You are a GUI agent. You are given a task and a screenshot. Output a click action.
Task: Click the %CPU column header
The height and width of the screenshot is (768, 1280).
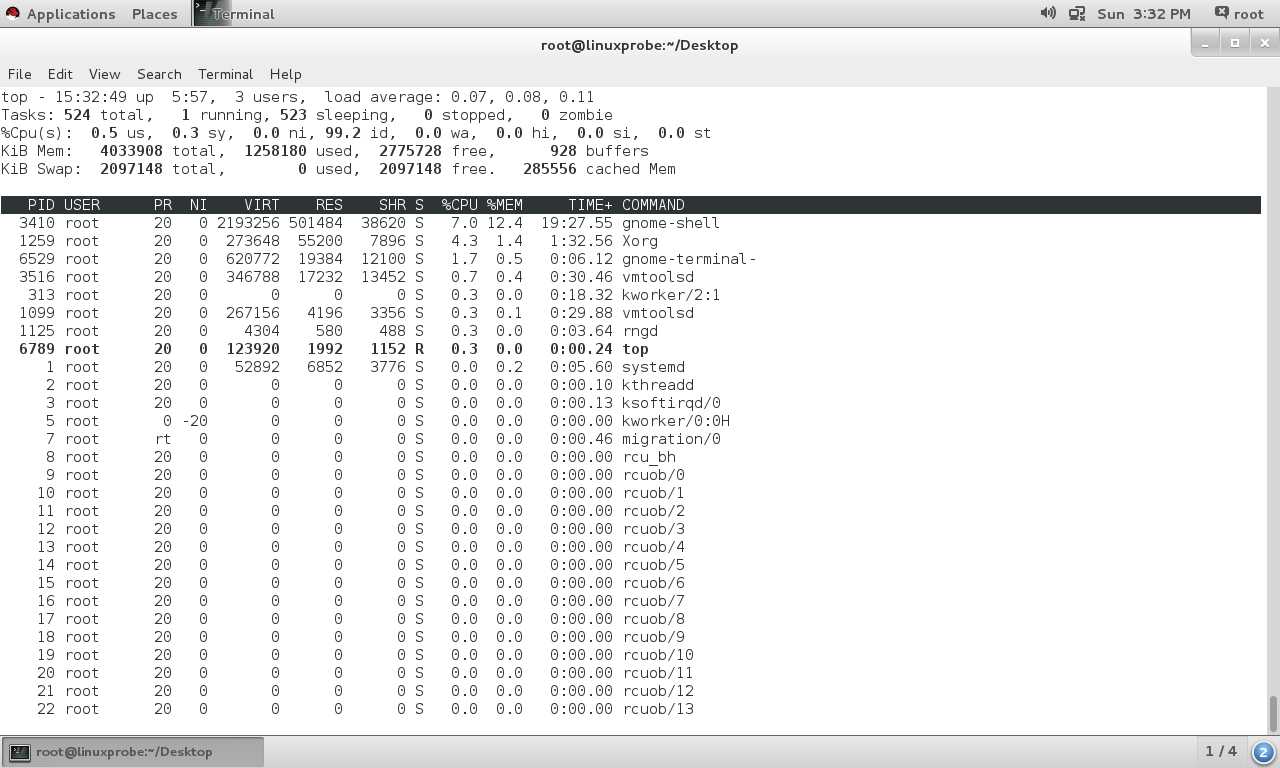460,205
